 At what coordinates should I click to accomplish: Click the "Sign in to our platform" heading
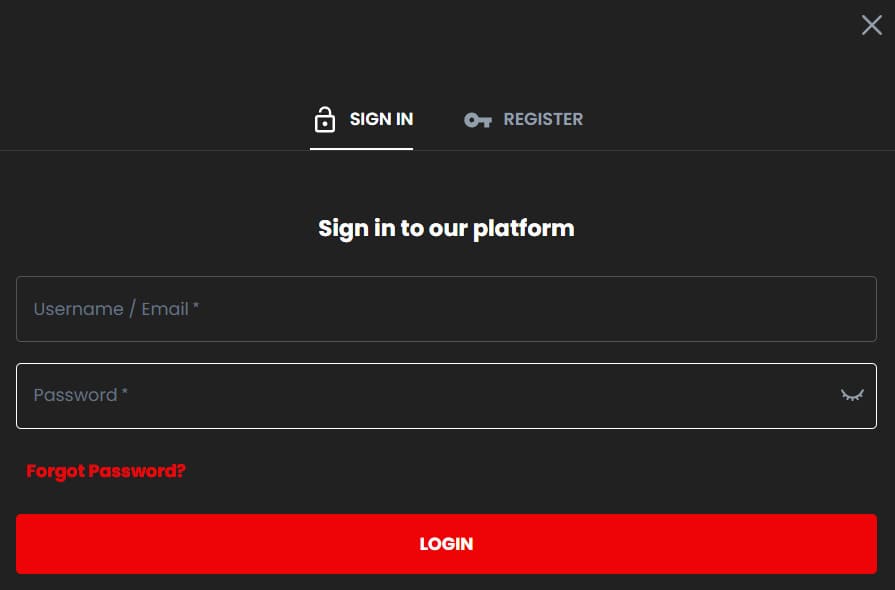click(446, 228)
